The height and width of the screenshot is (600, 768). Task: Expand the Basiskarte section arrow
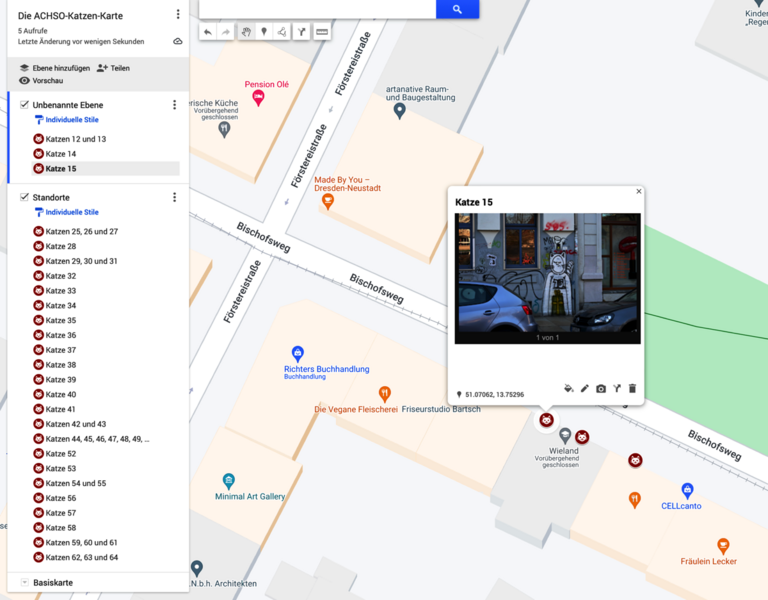24,582
